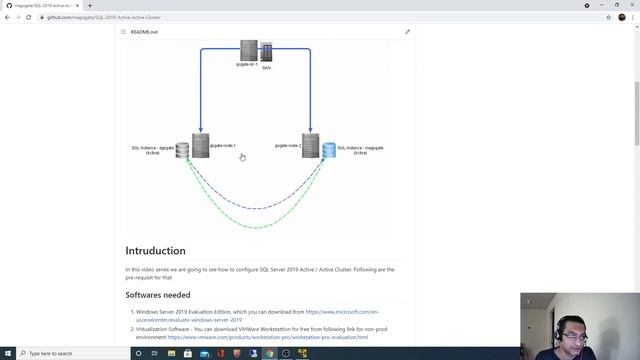The height and width of the screenshot is (360, 640).
Task: Open the orange Office icon on taskbar
Action: click(221, 353)
